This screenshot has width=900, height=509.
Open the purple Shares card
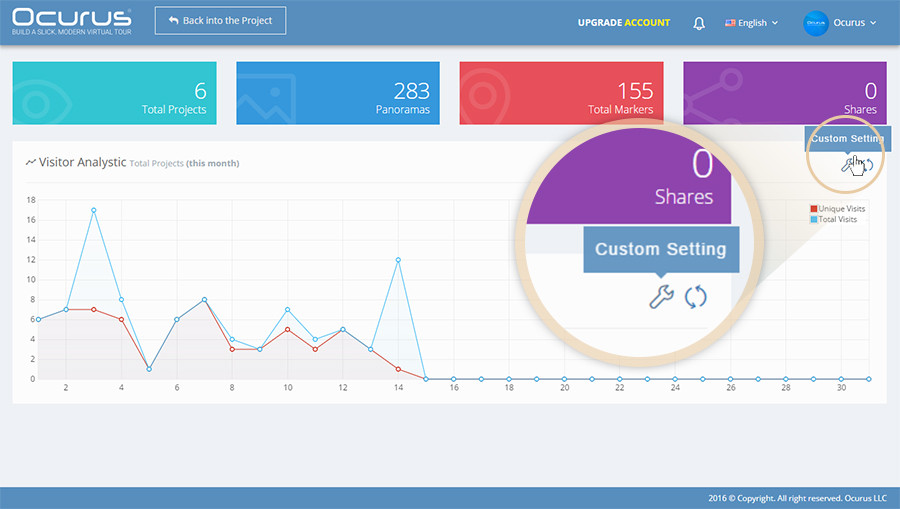(x=785, y=93)
